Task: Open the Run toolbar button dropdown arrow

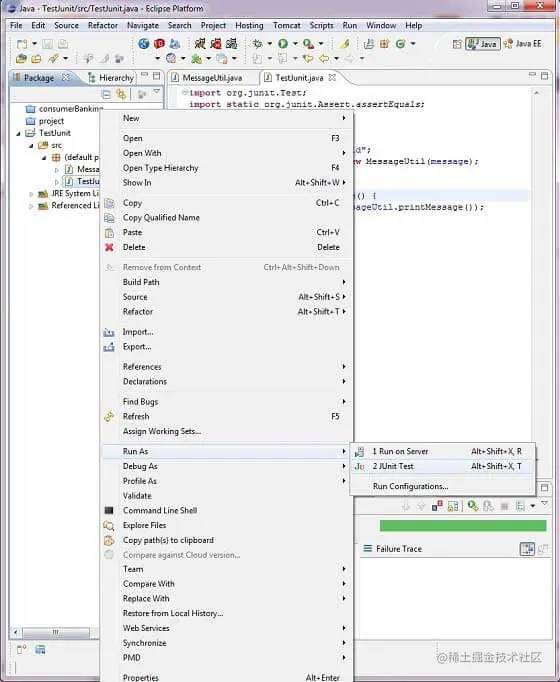Action: tap(295, 43)
